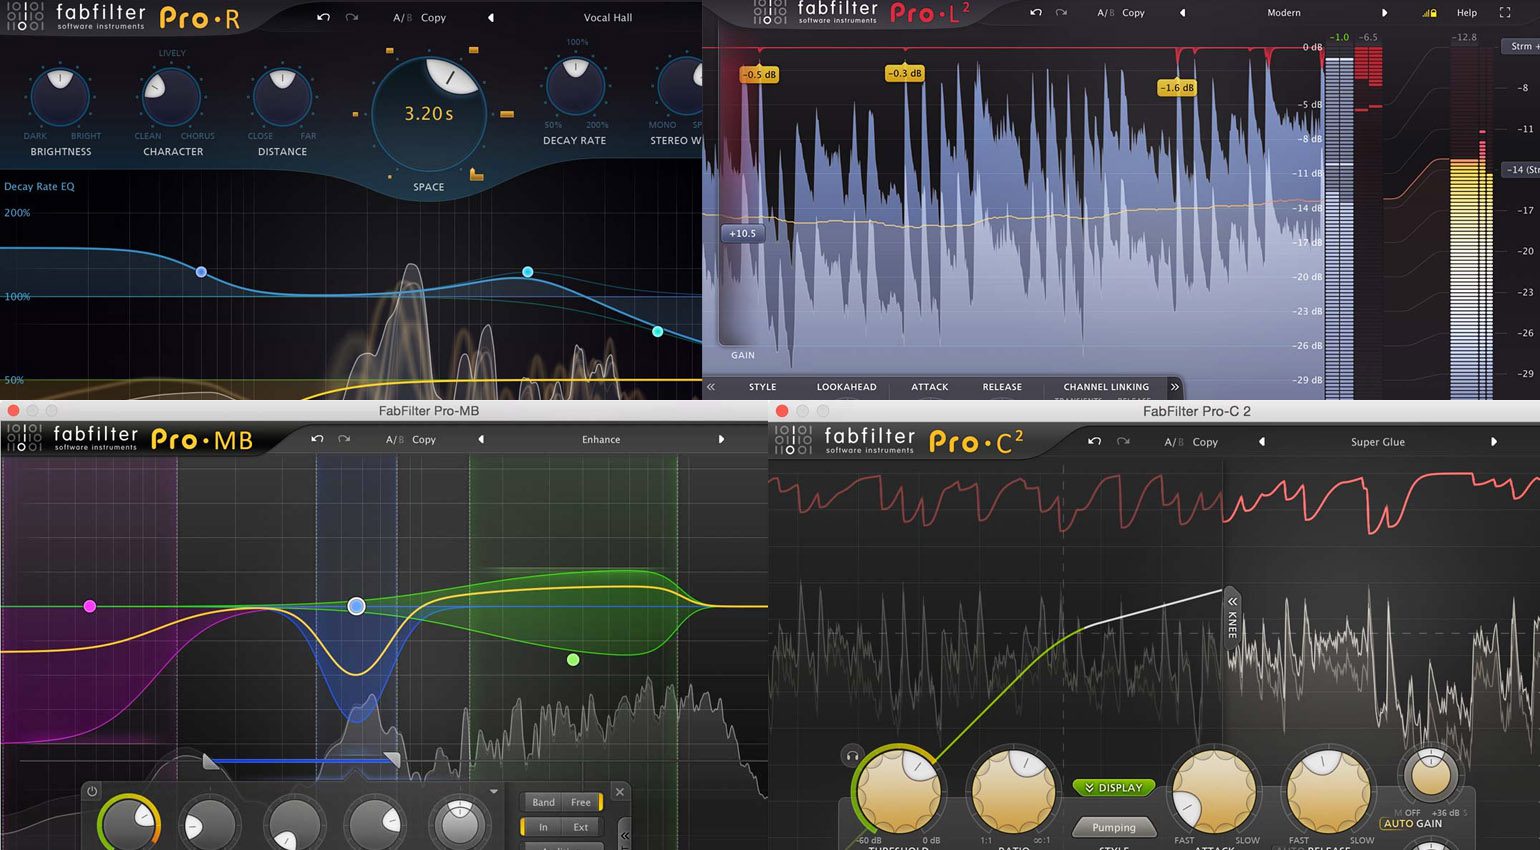This screenshot has width=1540, height=850.
Task: Select Free side-chain mode in Pro-MB
Action: (581, 802)
